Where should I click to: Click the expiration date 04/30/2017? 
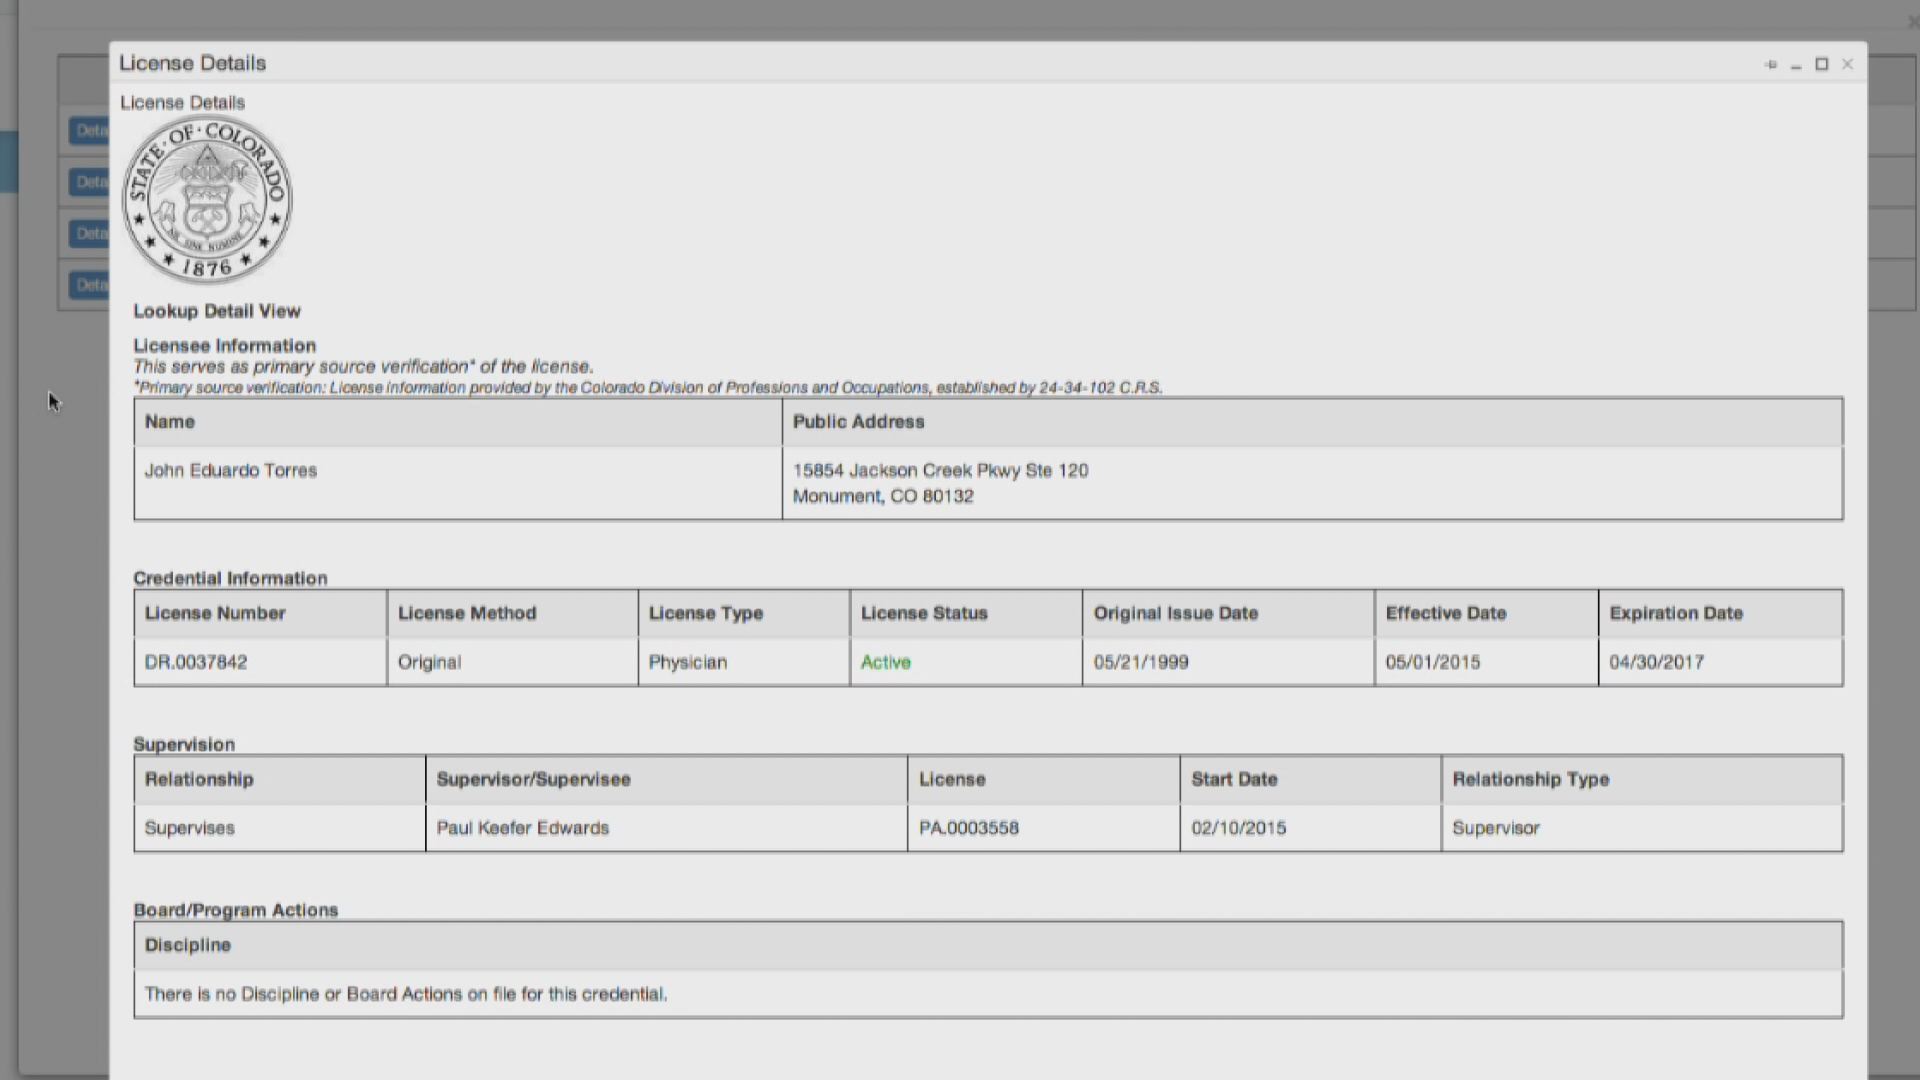[1657, 662]
